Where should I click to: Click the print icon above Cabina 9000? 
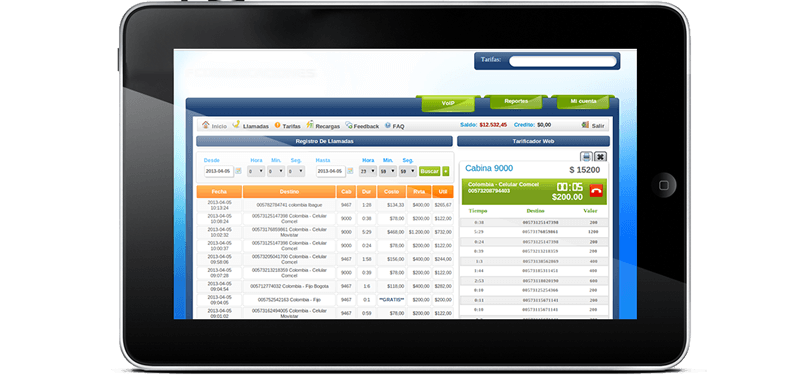point(586,157)
